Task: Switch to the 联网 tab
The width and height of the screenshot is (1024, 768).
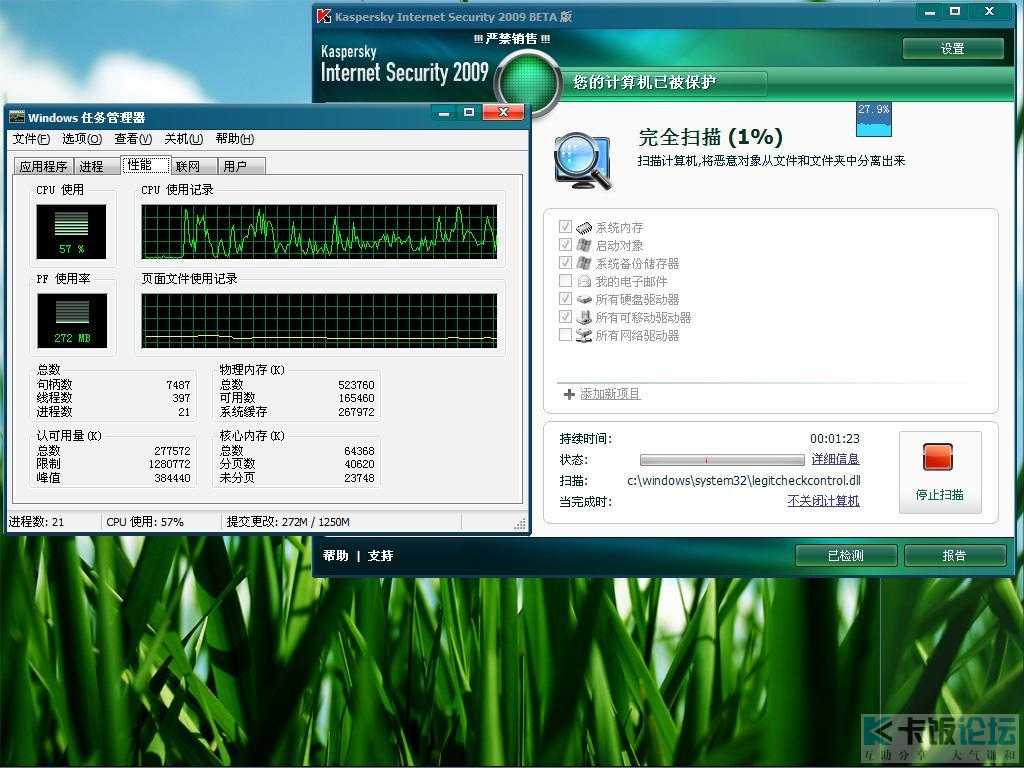Action: tap(193, 167)
